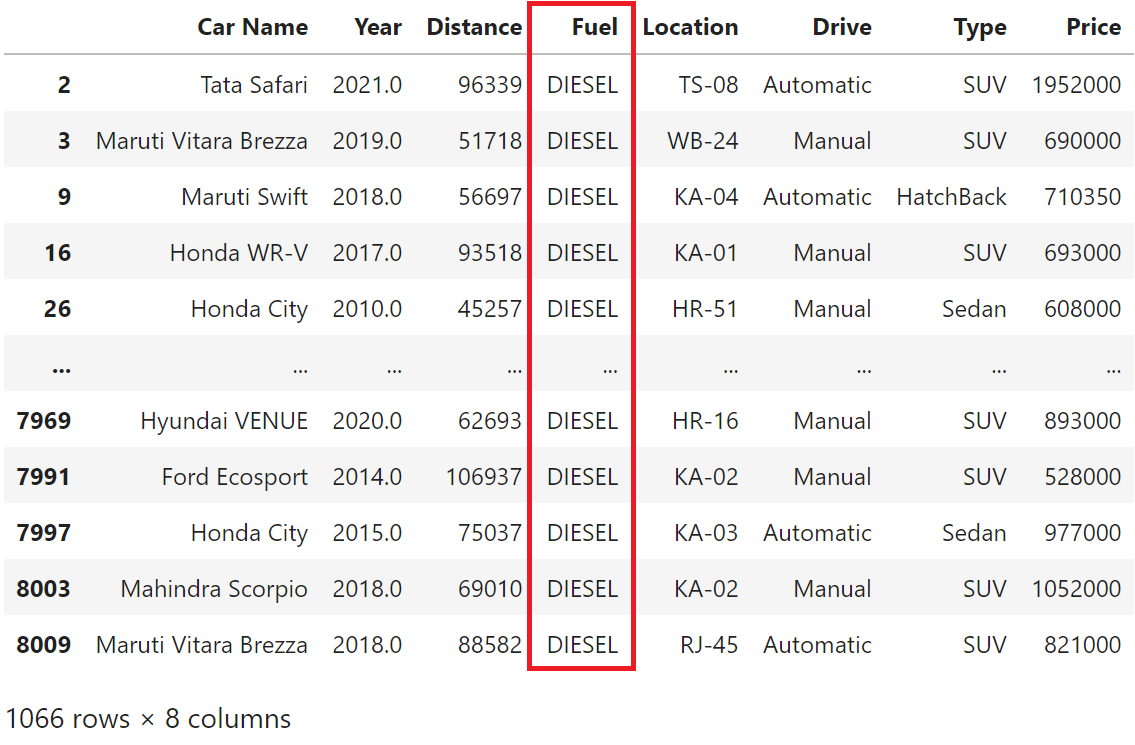The image size is (1135, 745).
Task: Click year 2019.0
Action: pyautogui.click(x=367, y=141)
